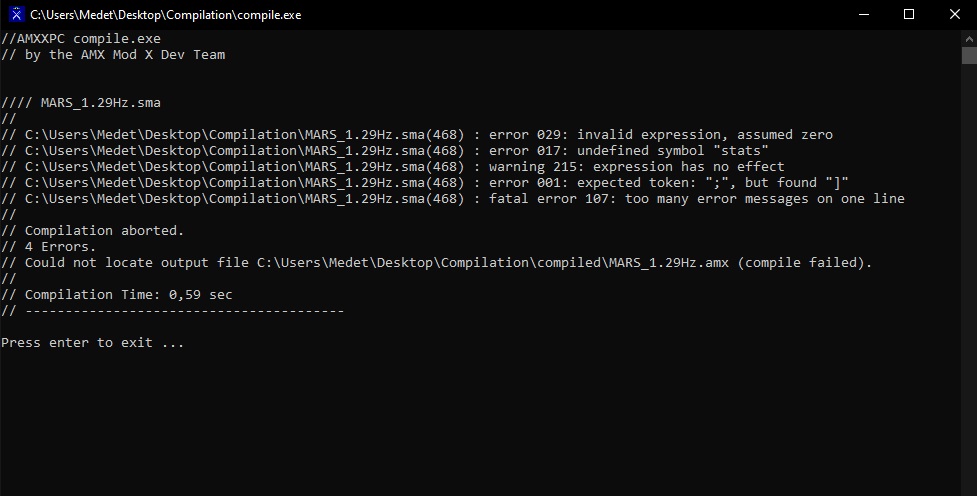Screen dimensions: 977x496
Task: Maximize the compile.exe console window
Action: pos(909,14)
